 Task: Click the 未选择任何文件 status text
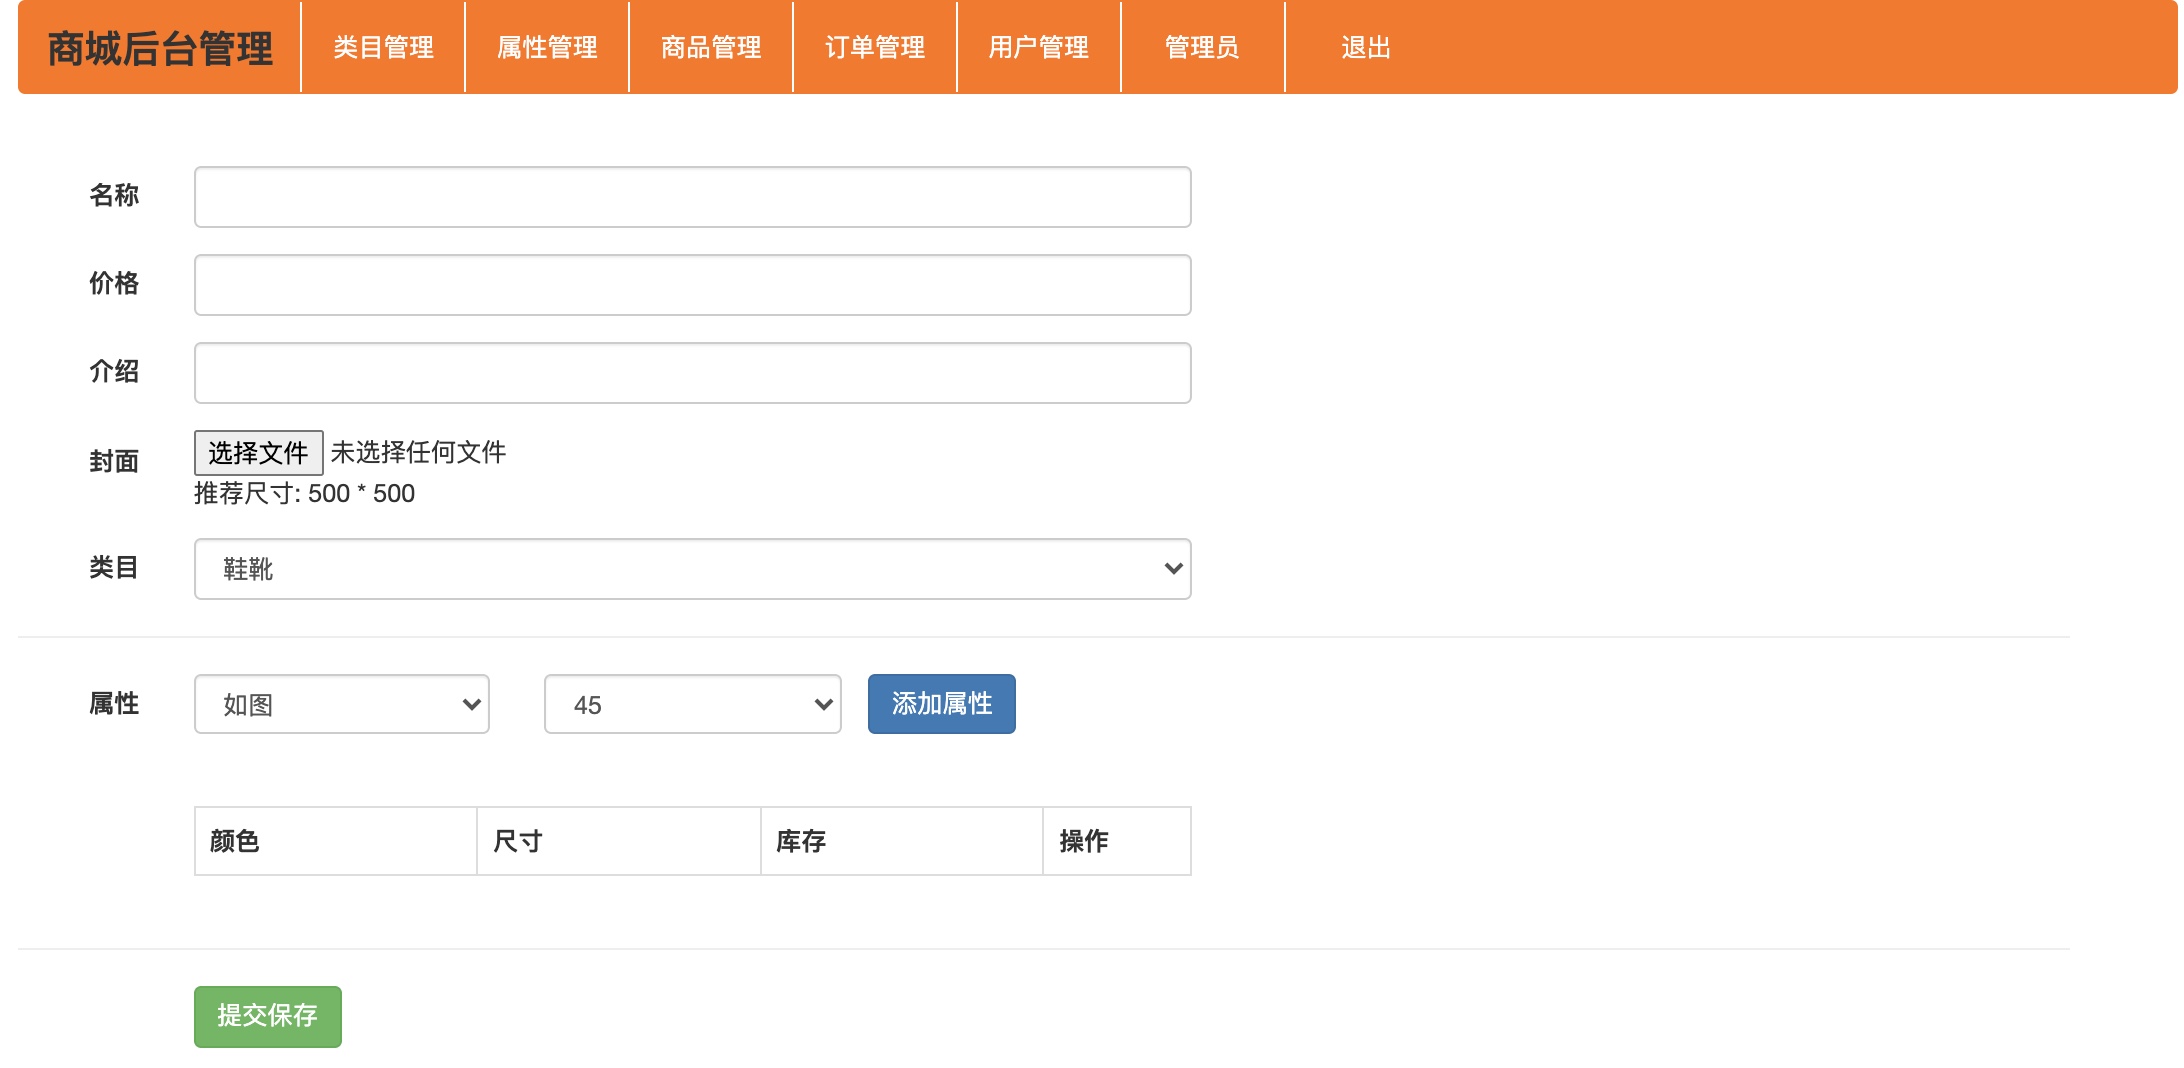pyautogui.click(x=418, y=452)
